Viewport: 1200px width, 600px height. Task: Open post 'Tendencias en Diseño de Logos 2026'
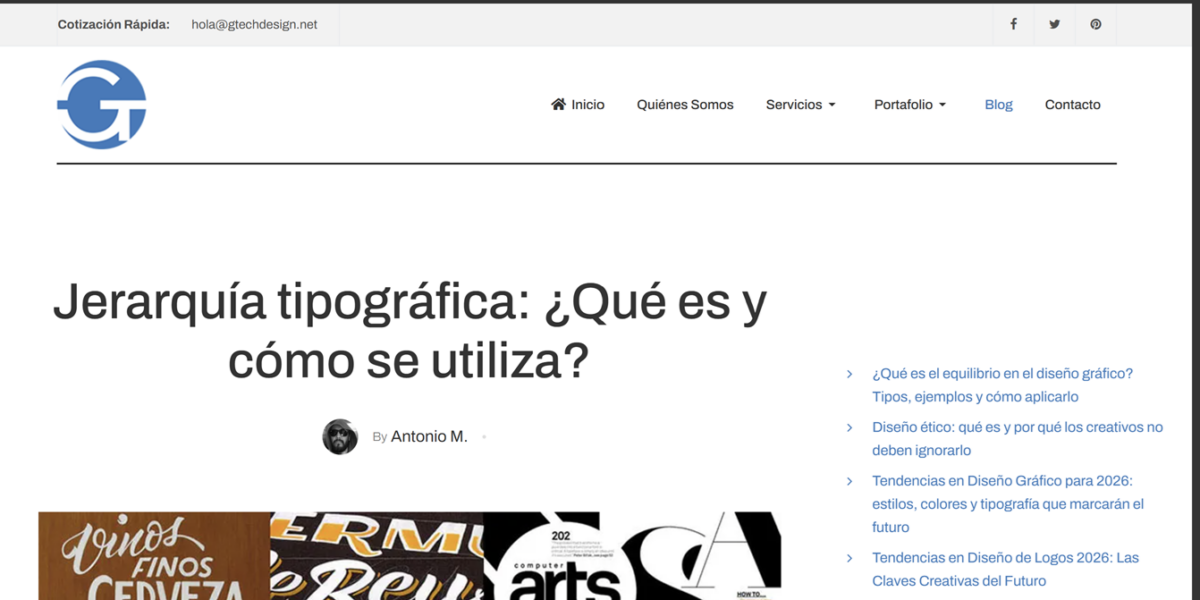click(1006, 569)
